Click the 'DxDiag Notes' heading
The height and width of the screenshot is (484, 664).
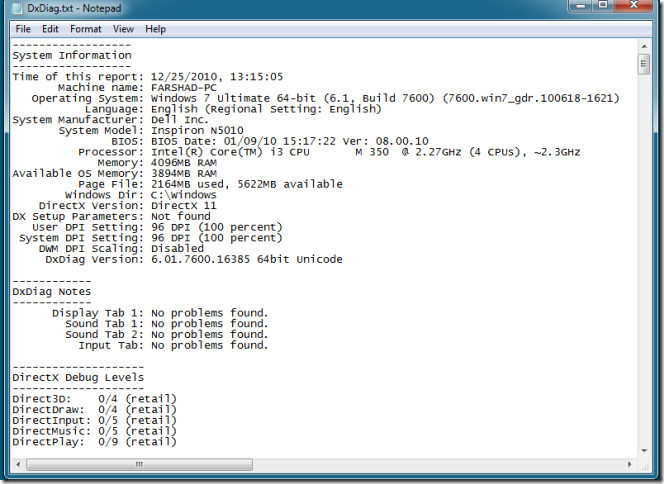pos(52,292)
